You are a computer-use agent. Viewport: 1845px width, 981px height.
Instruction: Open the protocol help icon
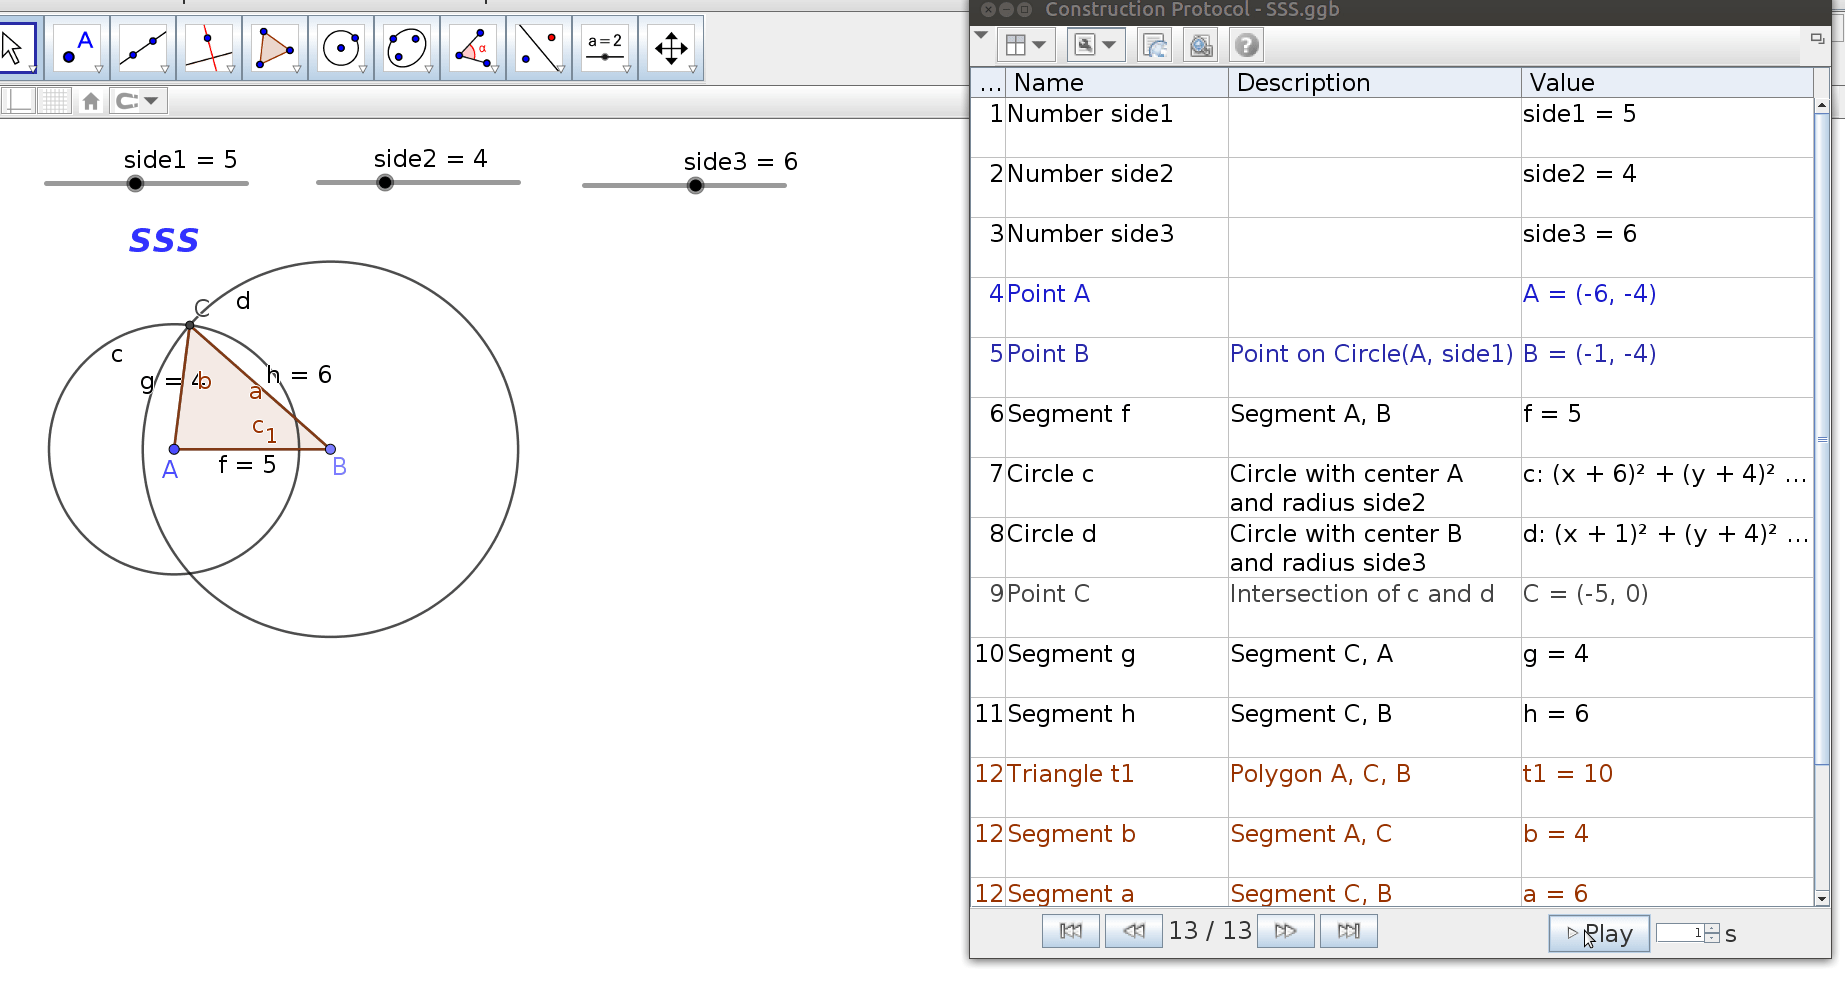[x=1246, y=45]
